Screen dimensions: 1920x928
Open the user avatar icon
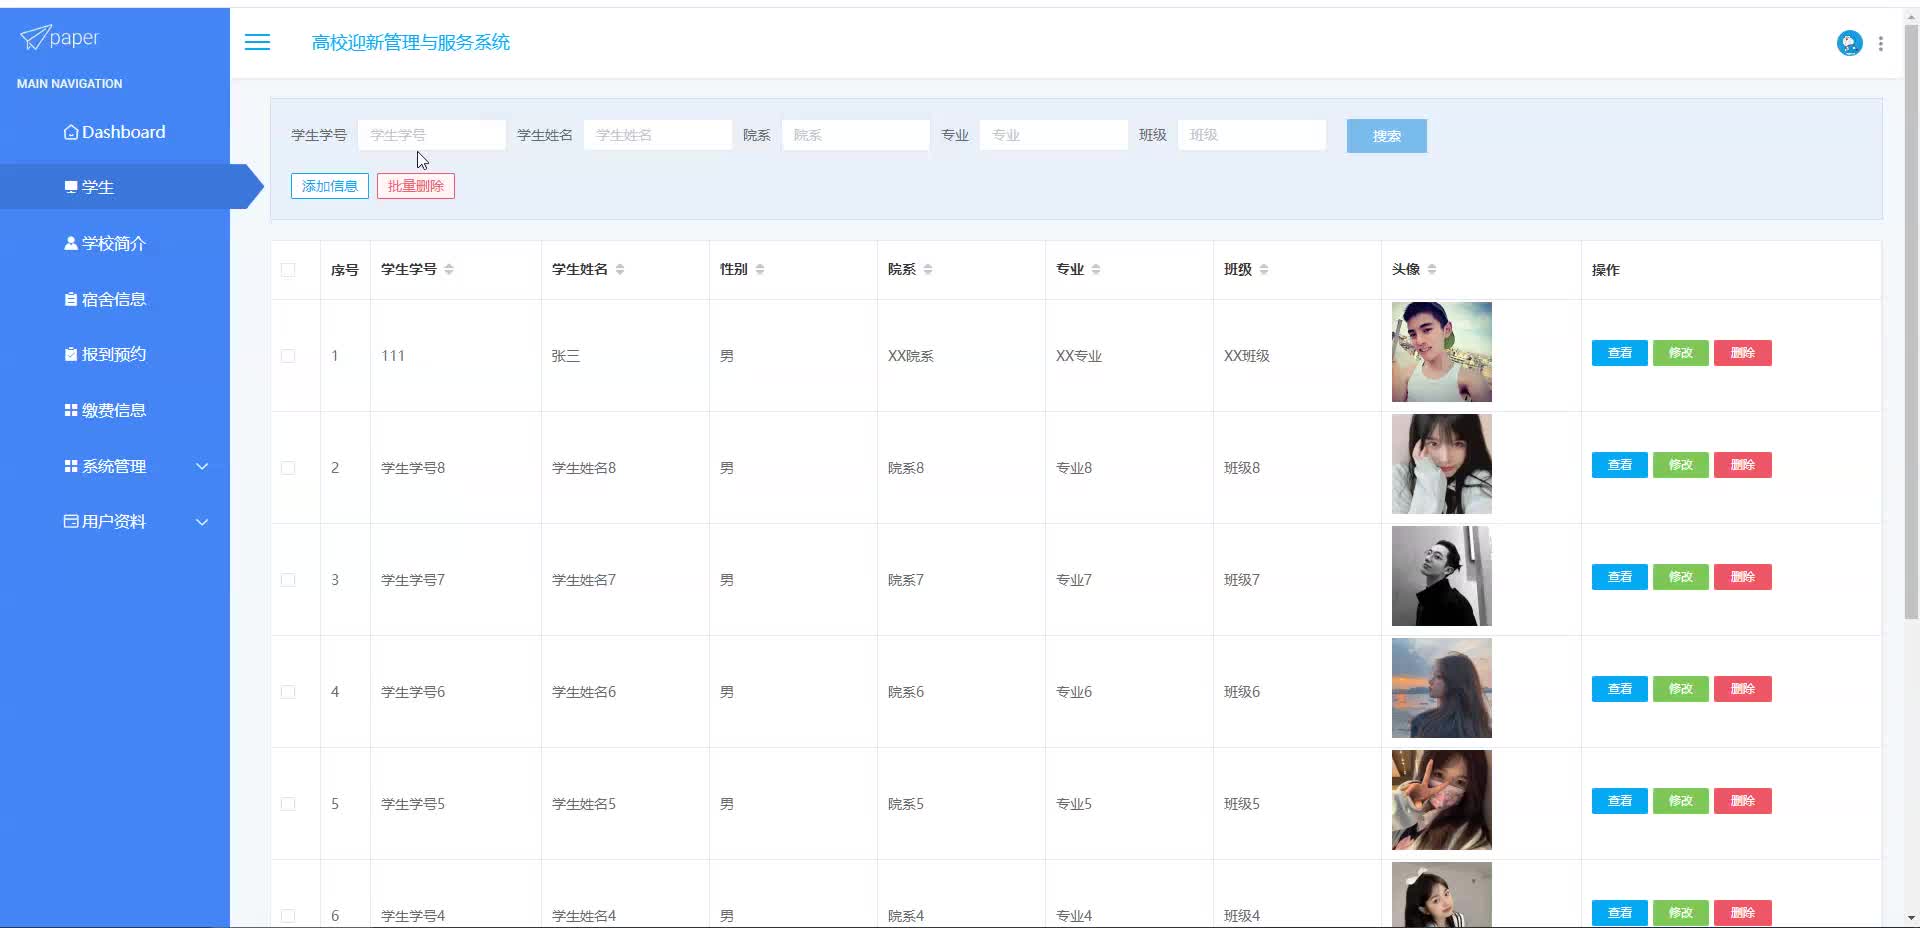coord(1849,43)
